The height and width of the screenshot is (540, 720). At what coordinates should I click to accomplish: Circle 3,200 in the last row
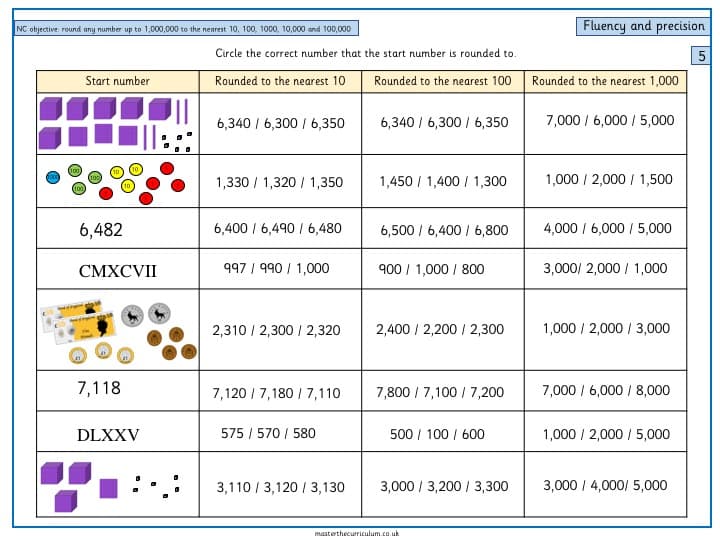pos(444,487)
